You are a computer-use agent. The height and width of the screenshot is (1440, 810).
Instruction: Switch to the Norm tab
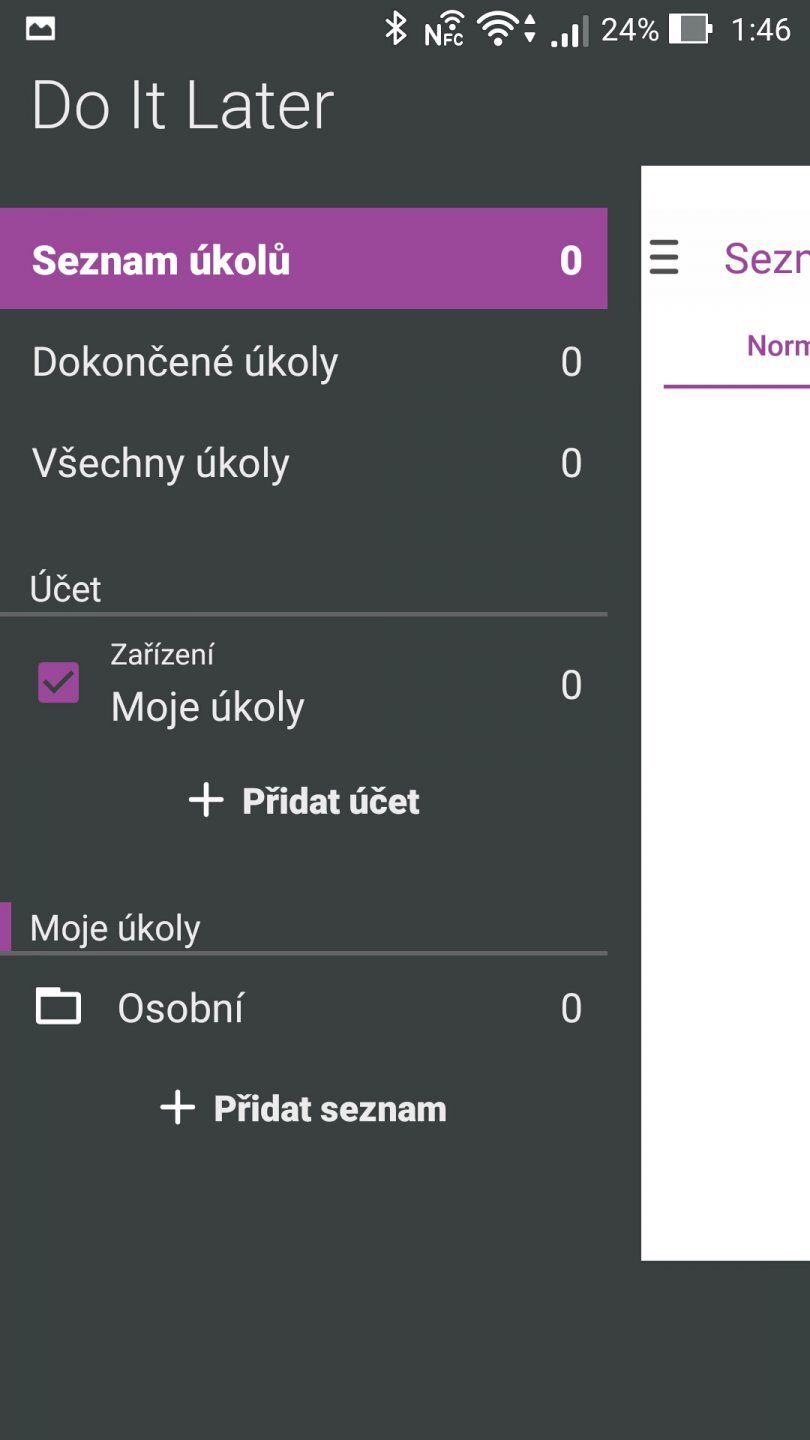click(777, 346)
